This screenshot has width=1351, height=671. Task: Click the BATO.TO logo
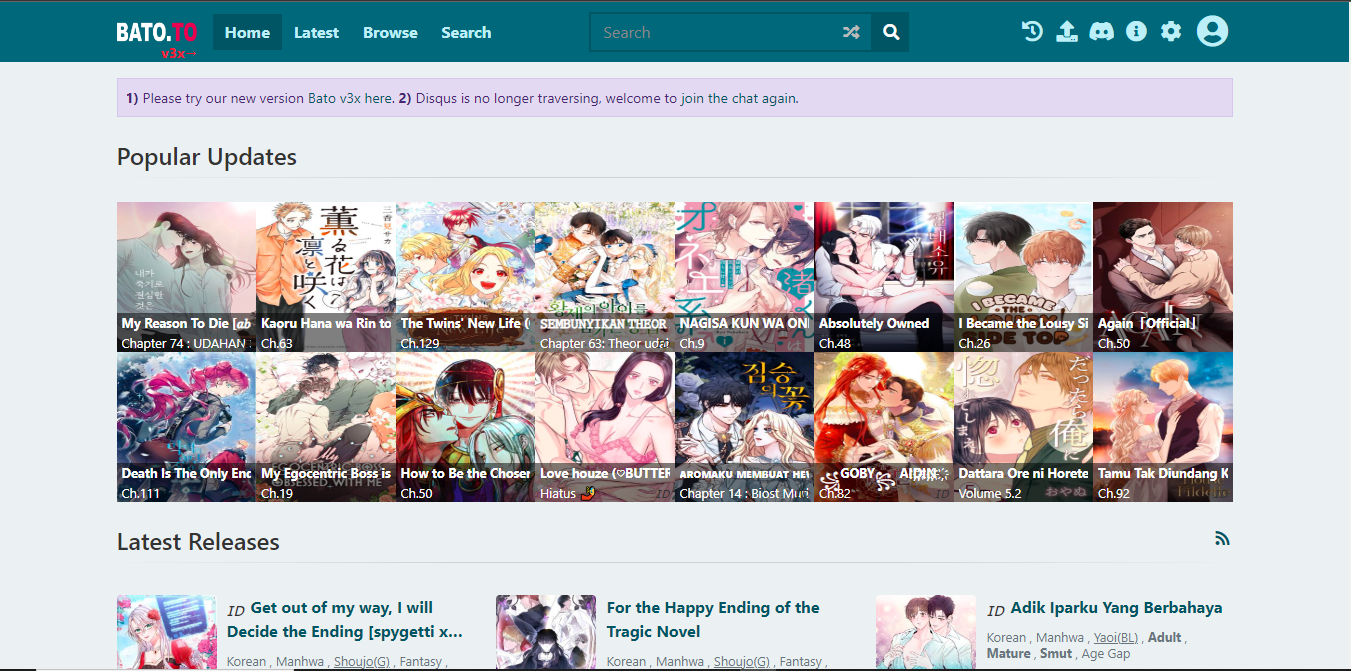pos(155,32)
